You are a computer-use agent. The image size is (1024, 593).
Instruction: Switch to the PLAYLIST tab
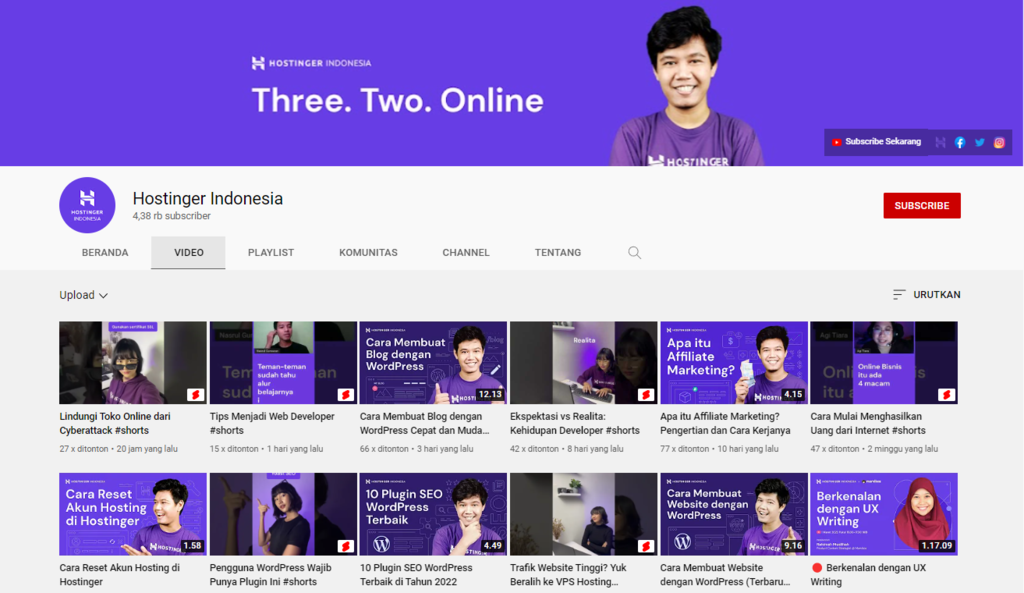pyautogui.click(x=270, y=252)
